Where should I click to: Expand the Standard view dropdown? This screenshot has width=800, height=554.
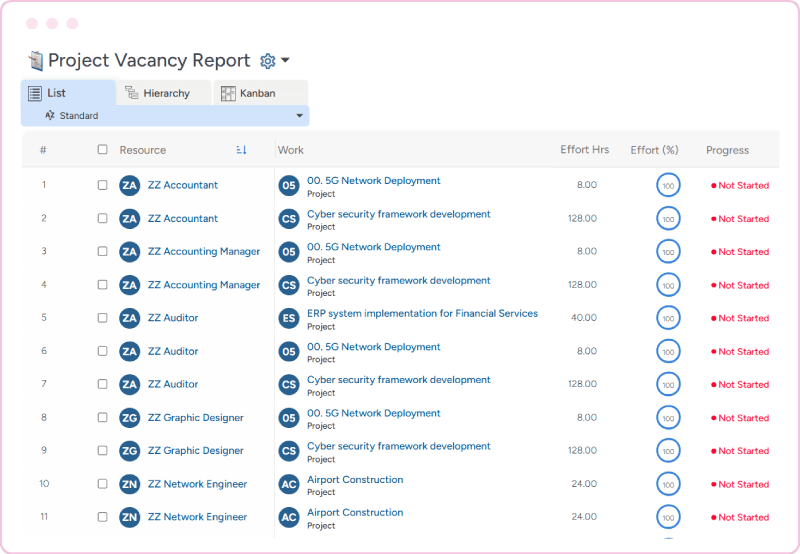click(x=298, y=116)
